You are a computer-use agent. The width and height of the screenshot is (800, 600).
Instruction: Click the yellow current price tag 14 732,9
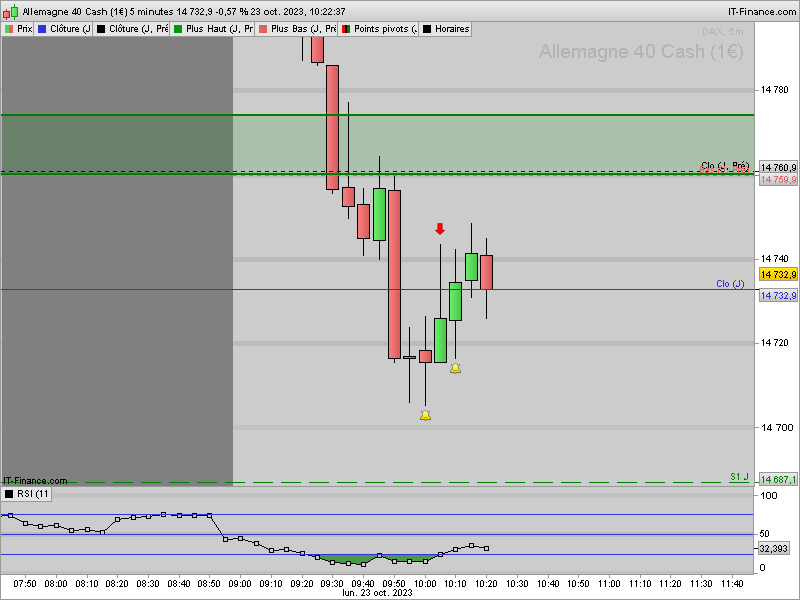point(778,274)
